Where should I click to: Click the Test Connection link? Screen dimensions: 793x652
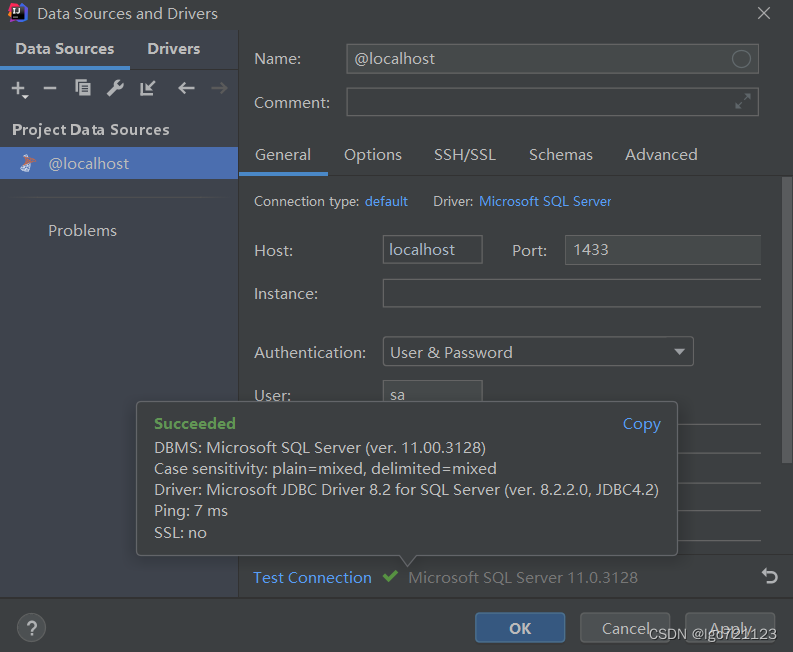(x=312, y=577)
